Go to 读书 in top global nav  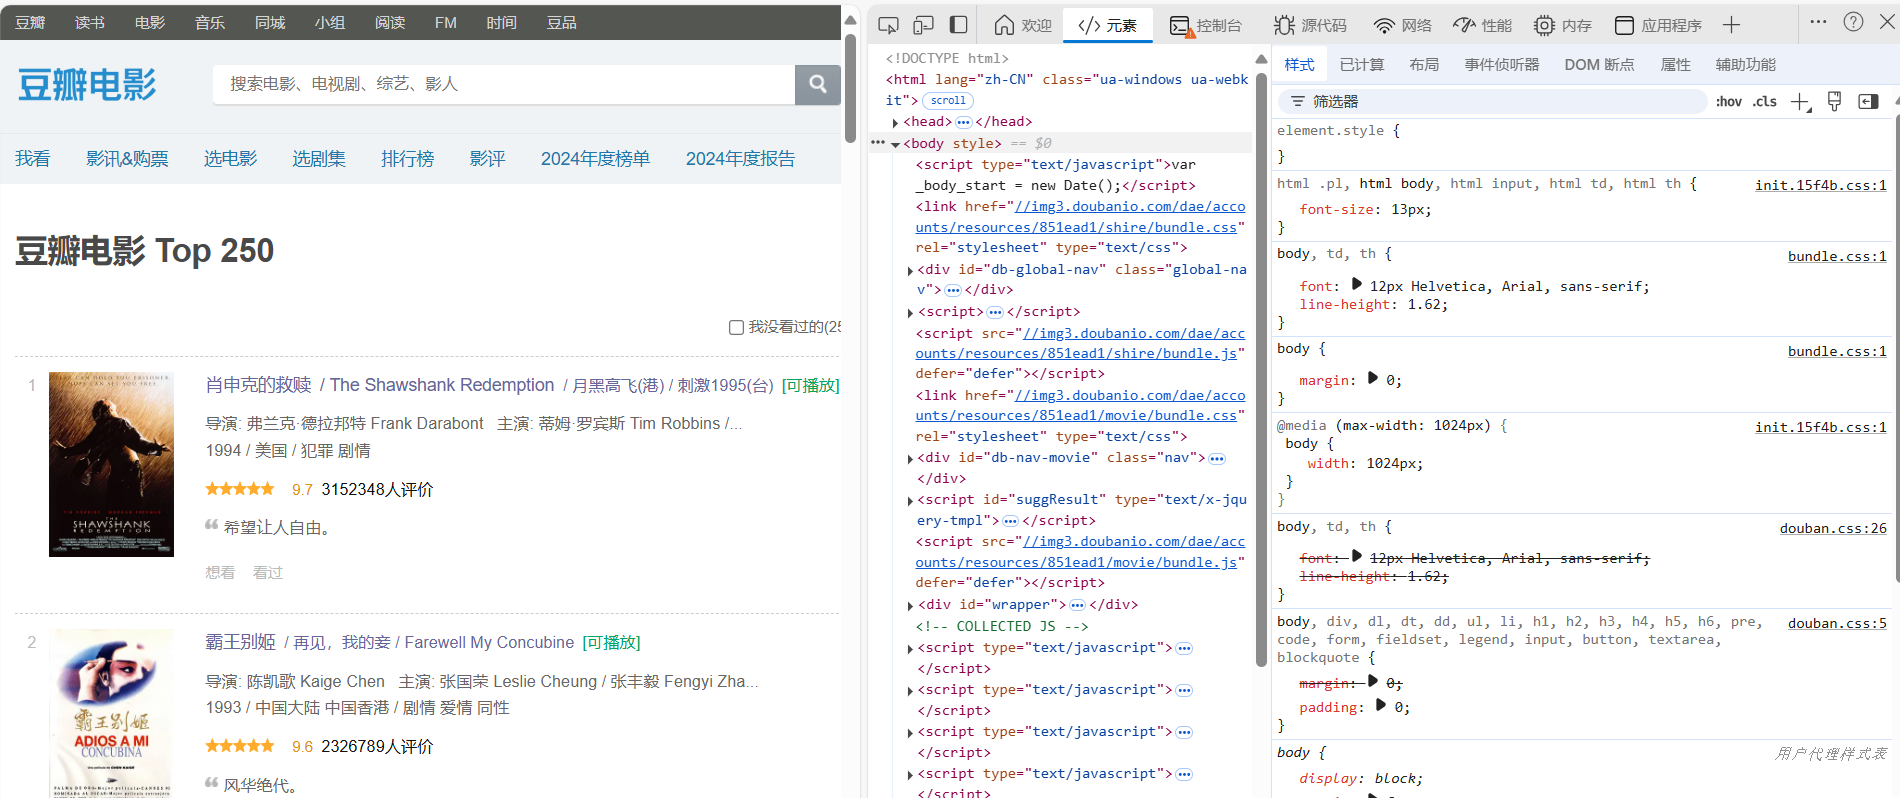[x=90, y=22]
